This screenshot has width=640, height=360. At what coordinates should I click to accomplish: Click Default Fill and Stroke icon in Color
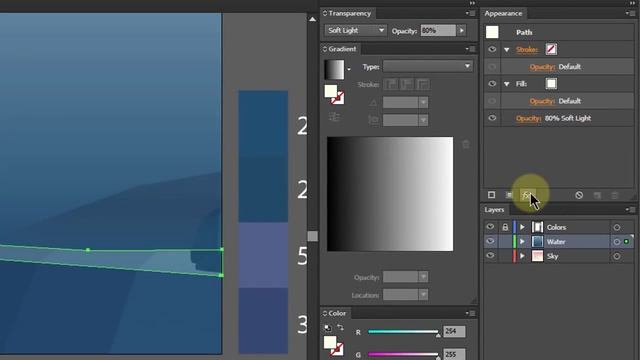[x=328, y=328]
